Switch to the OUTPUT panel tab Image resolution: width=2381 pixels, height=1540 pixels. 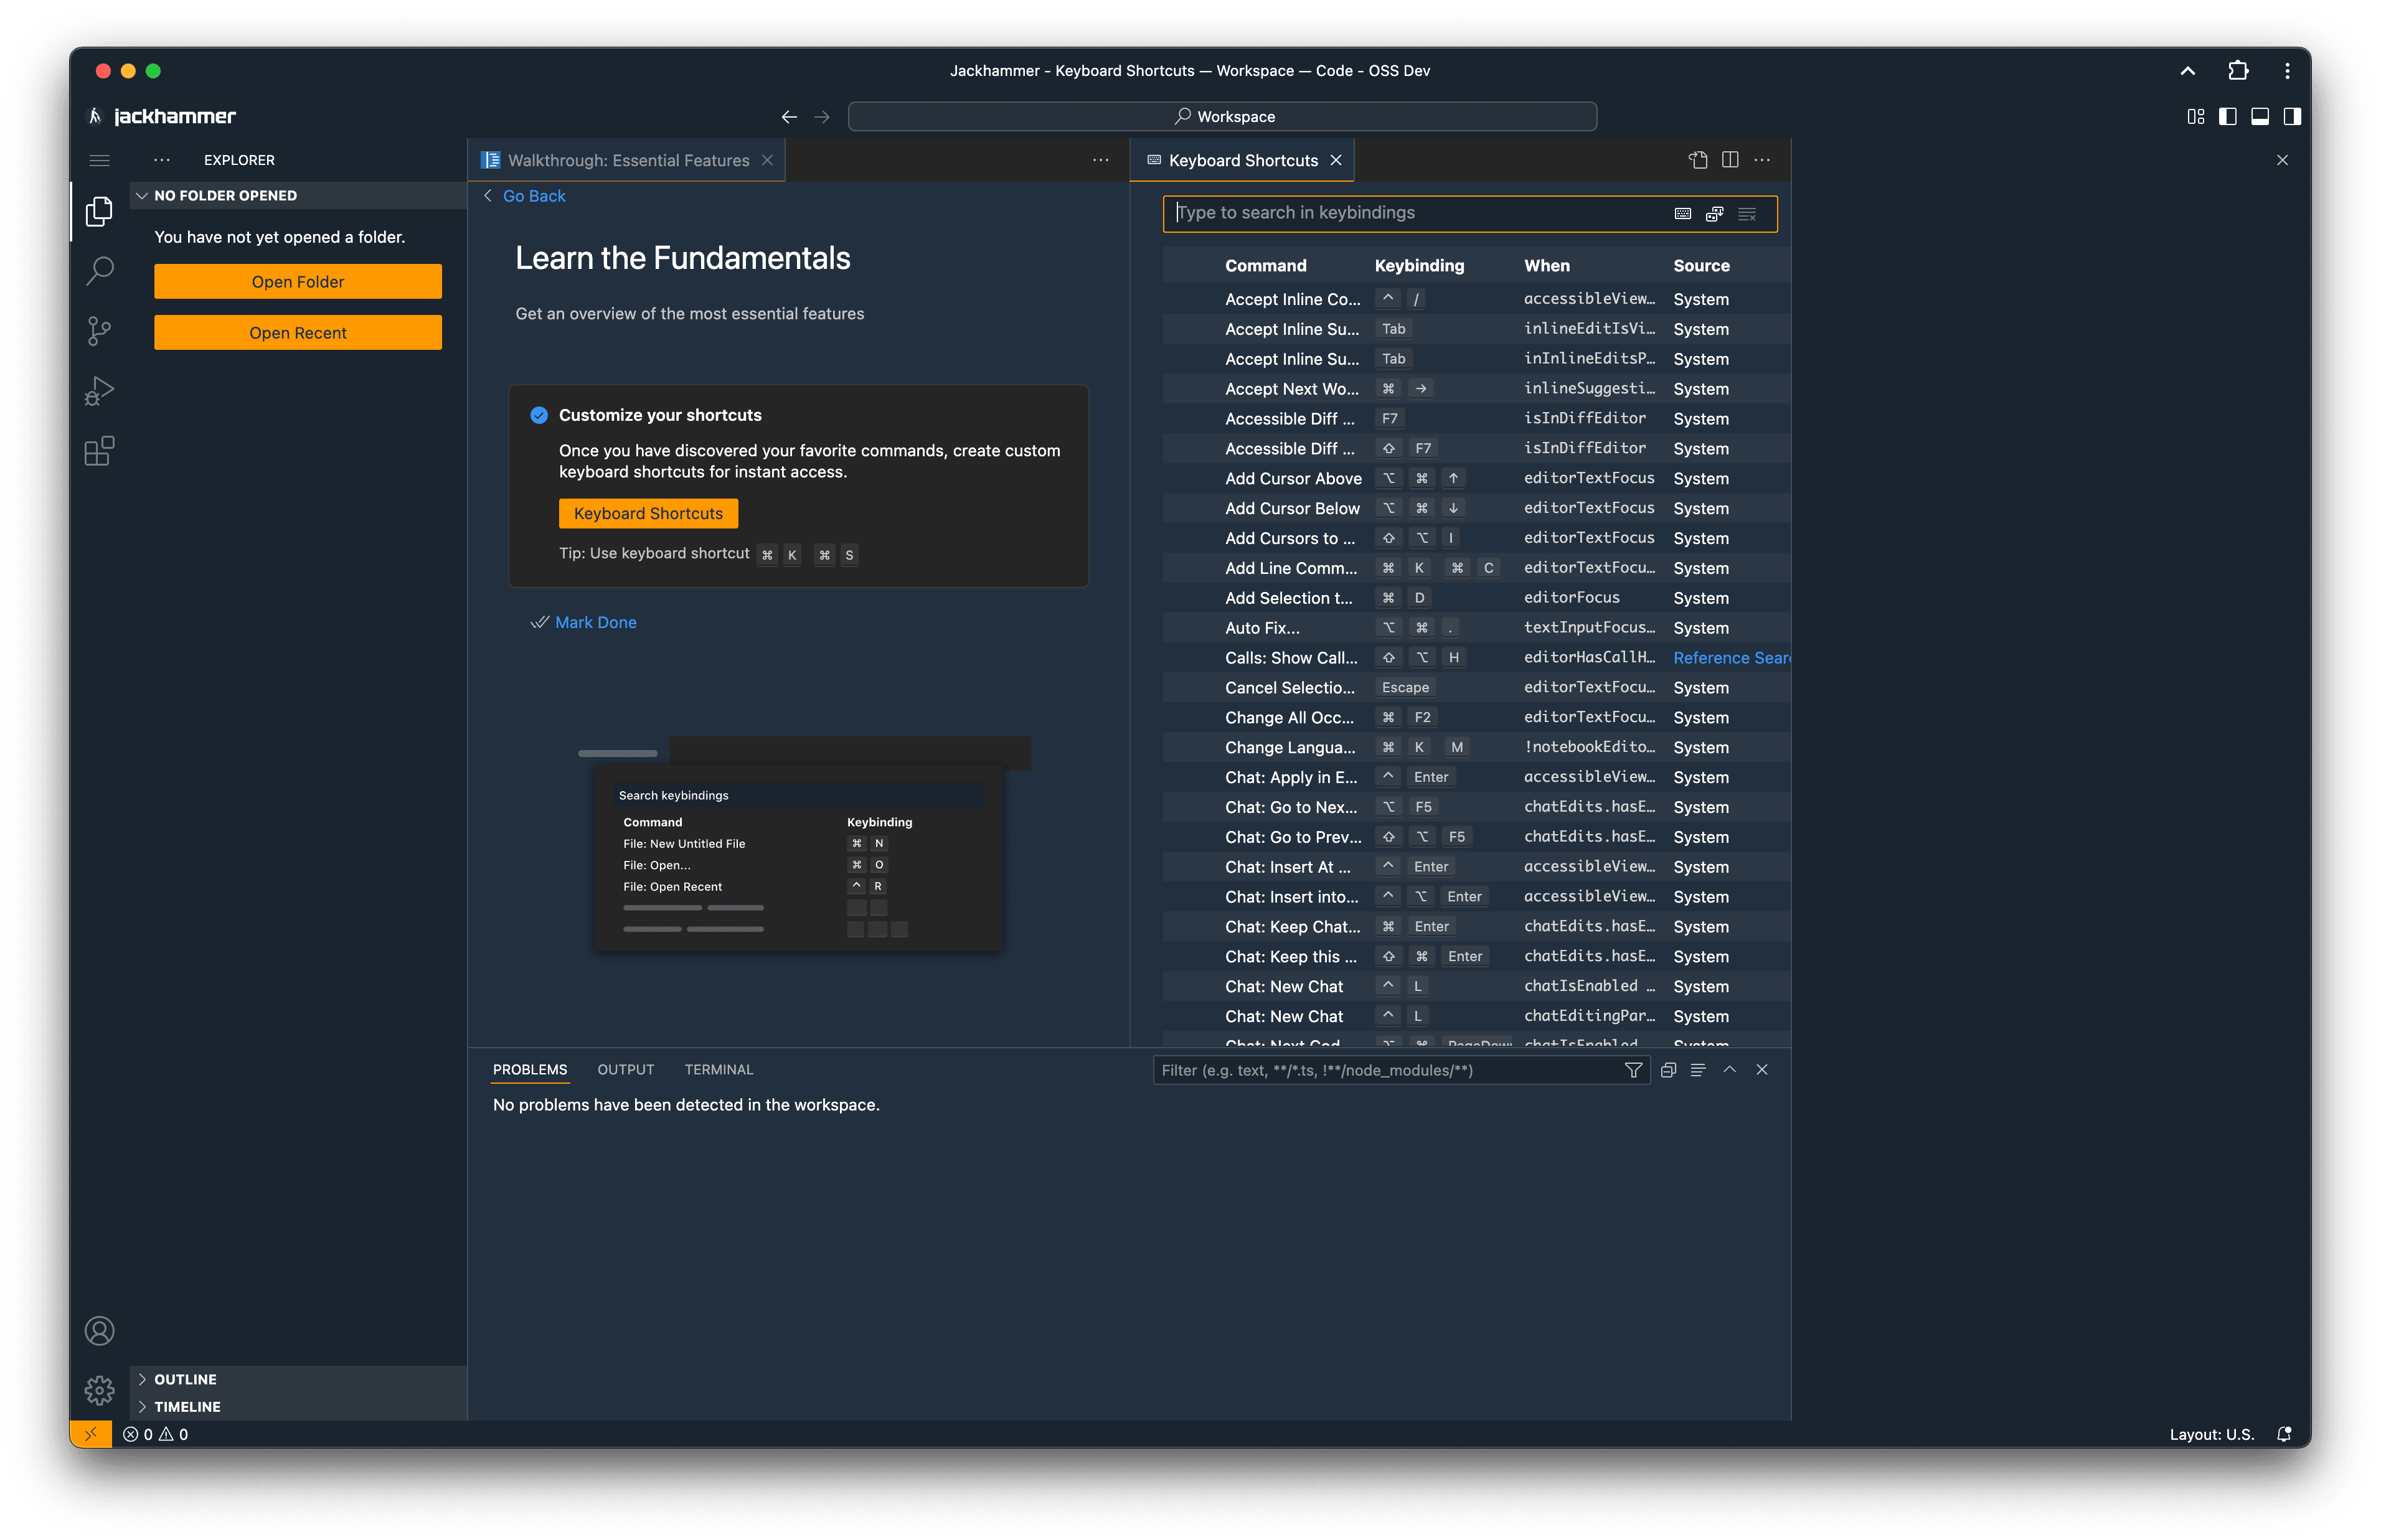coord(626,1070)
